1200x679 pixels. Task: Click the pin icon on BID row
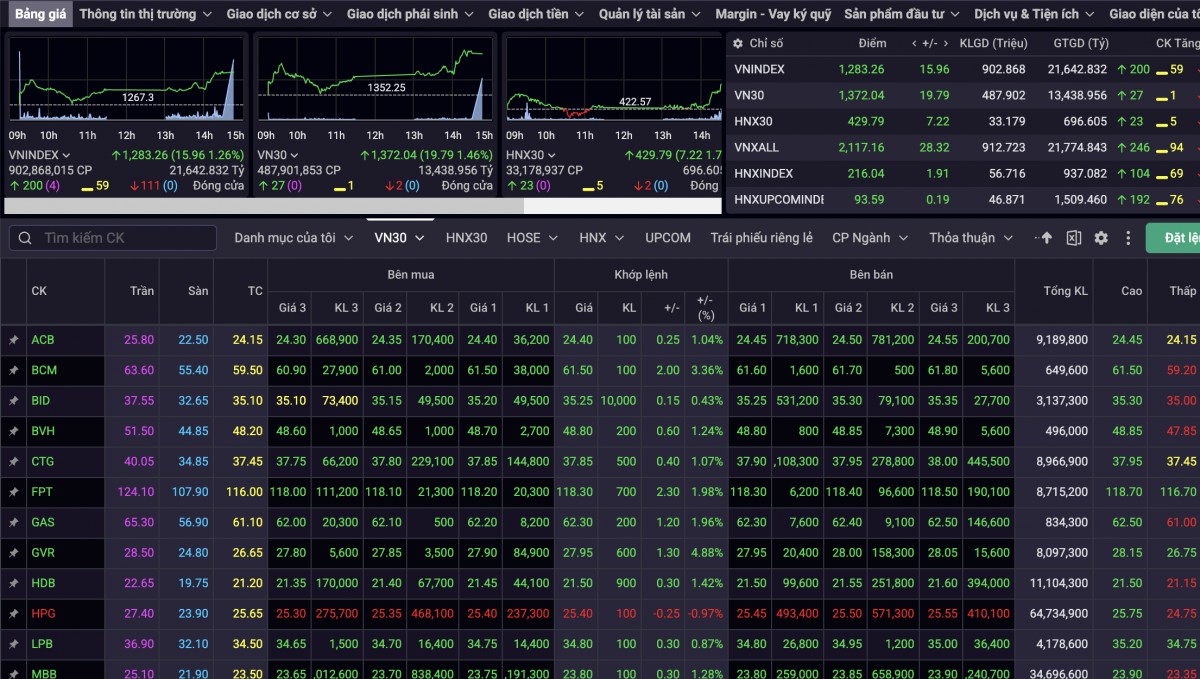pos(14,401)
